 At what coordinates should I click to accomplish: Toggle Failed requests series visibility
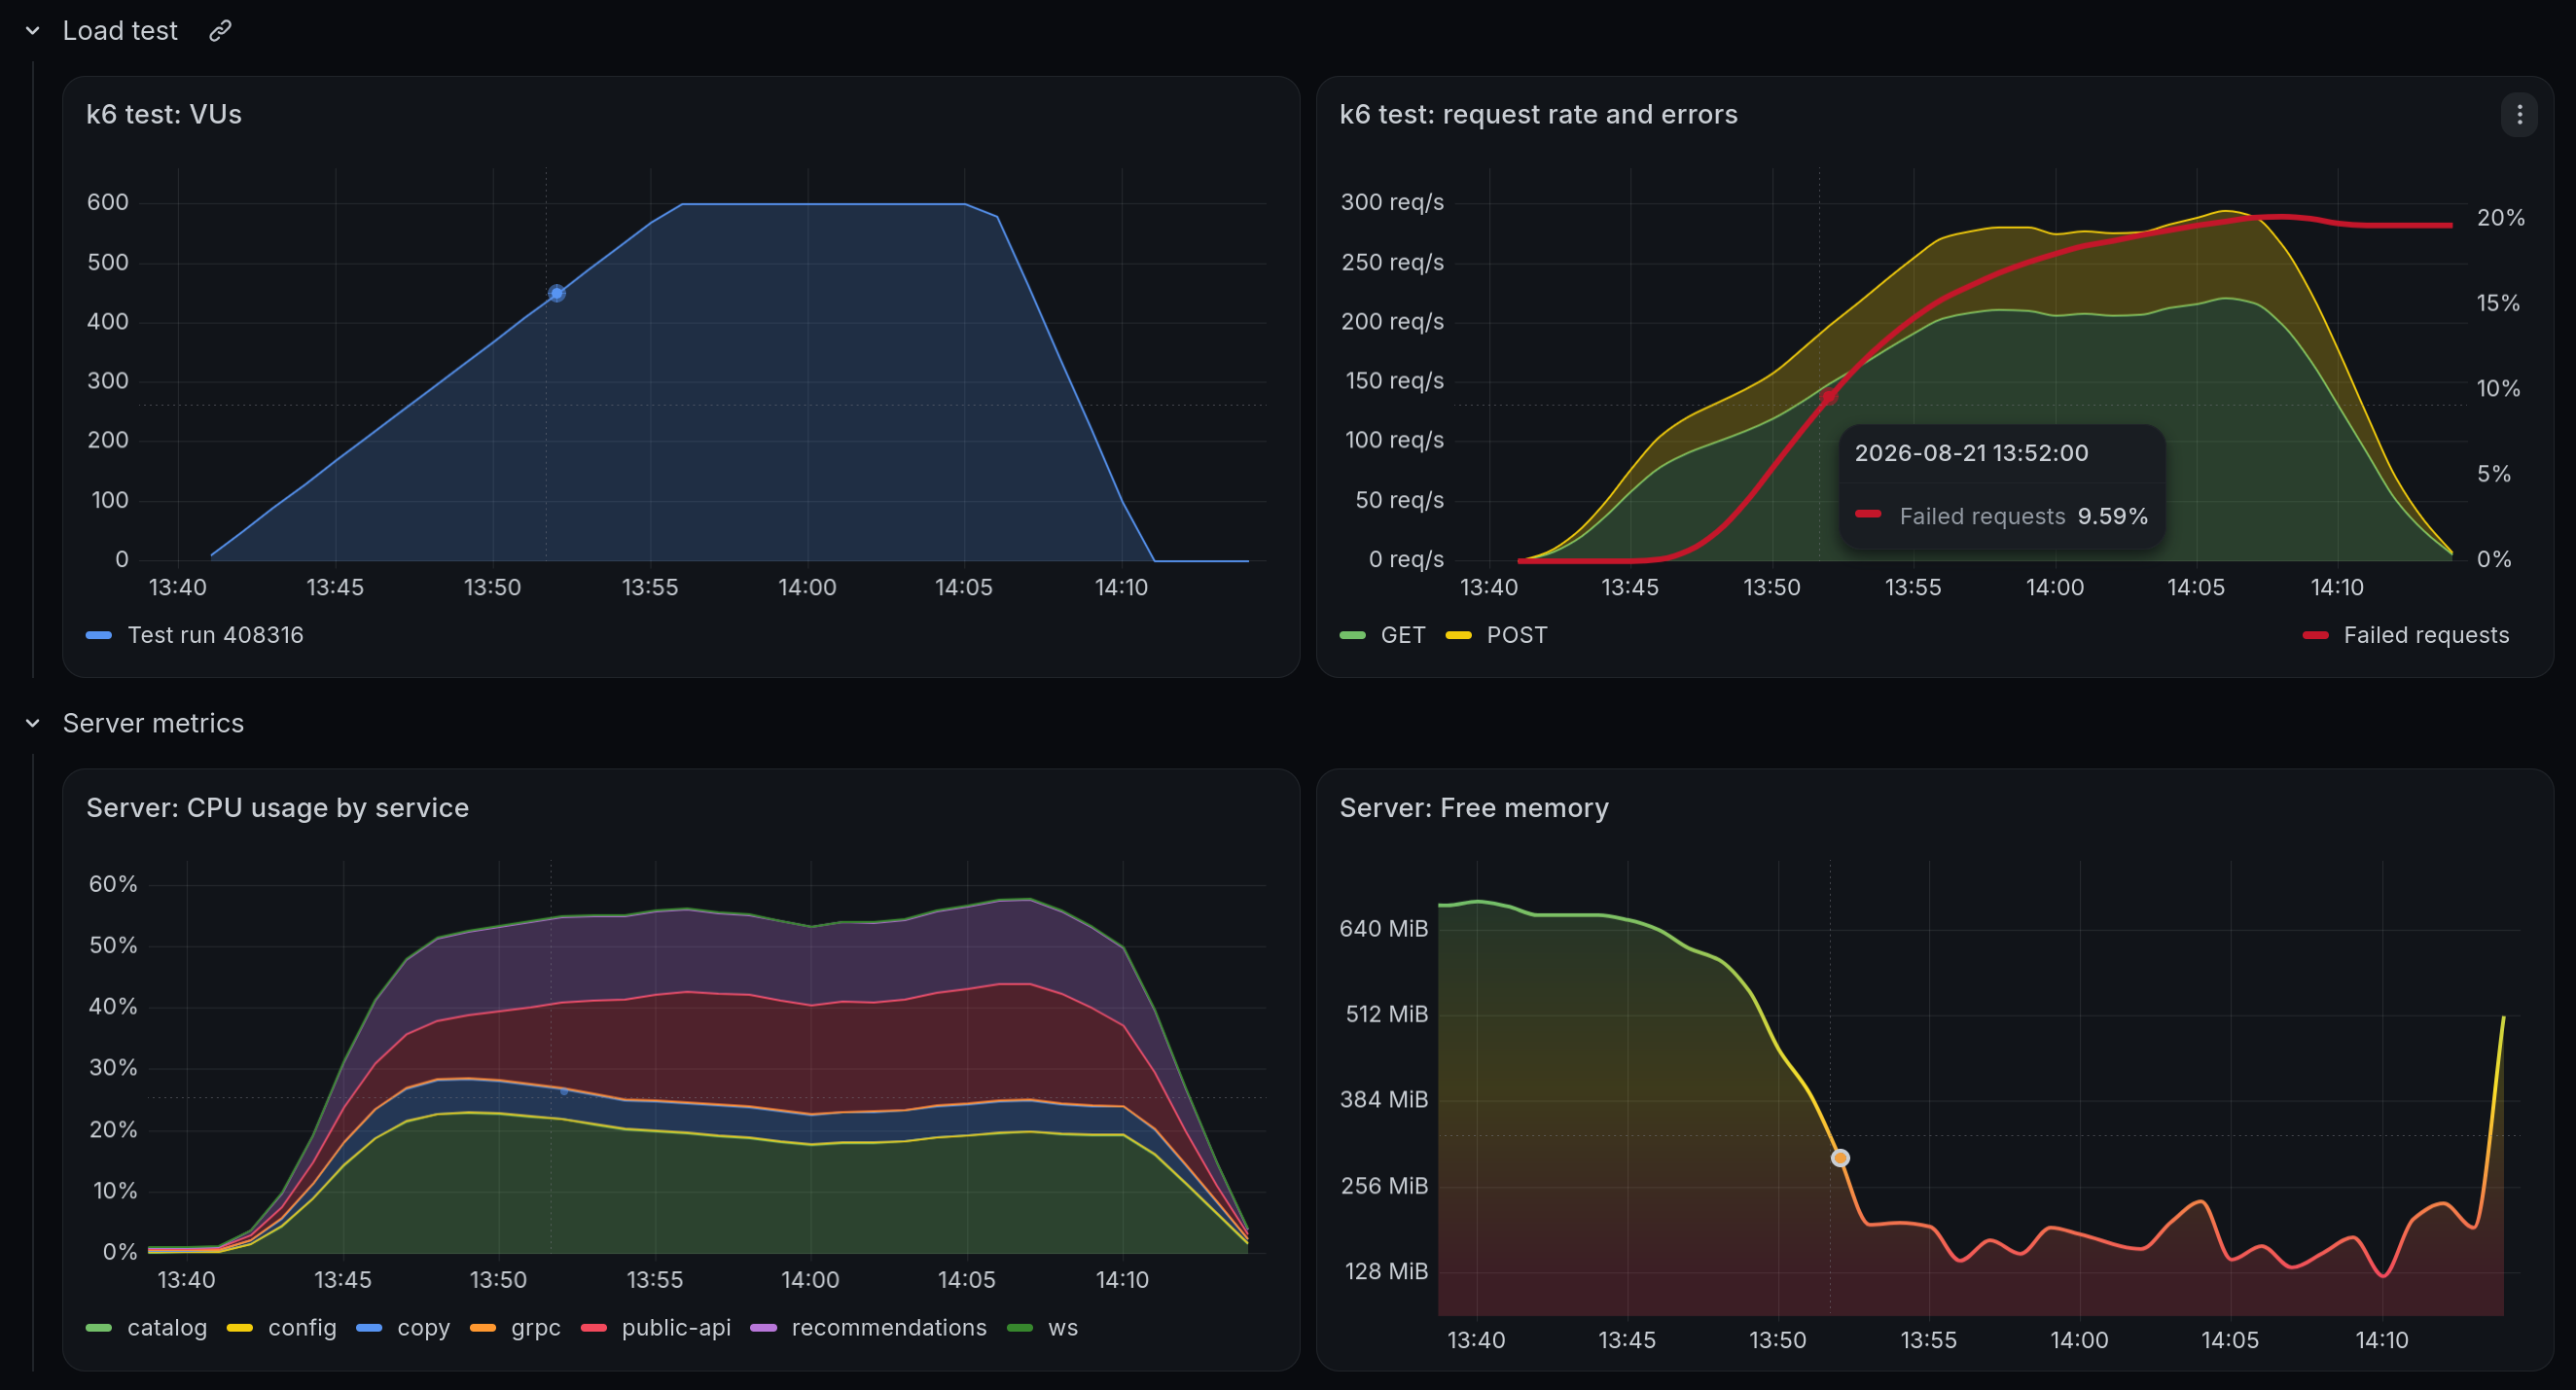[2405, 635]
